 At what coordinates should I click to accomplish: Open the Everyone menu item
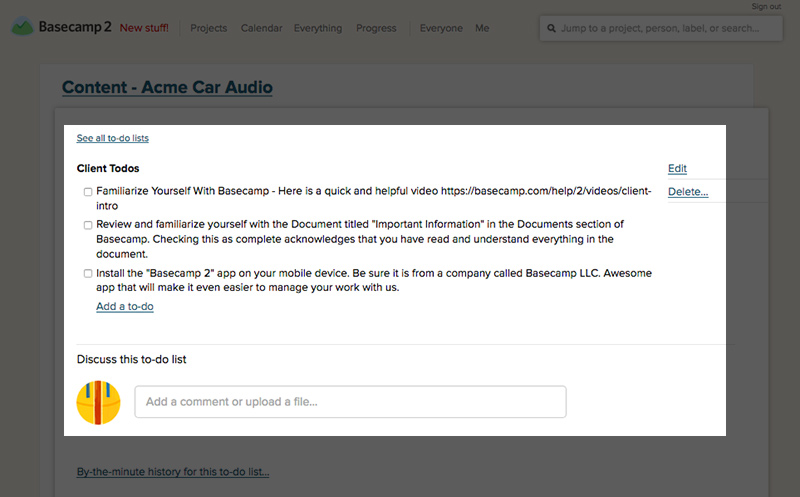tap(441, 28)
